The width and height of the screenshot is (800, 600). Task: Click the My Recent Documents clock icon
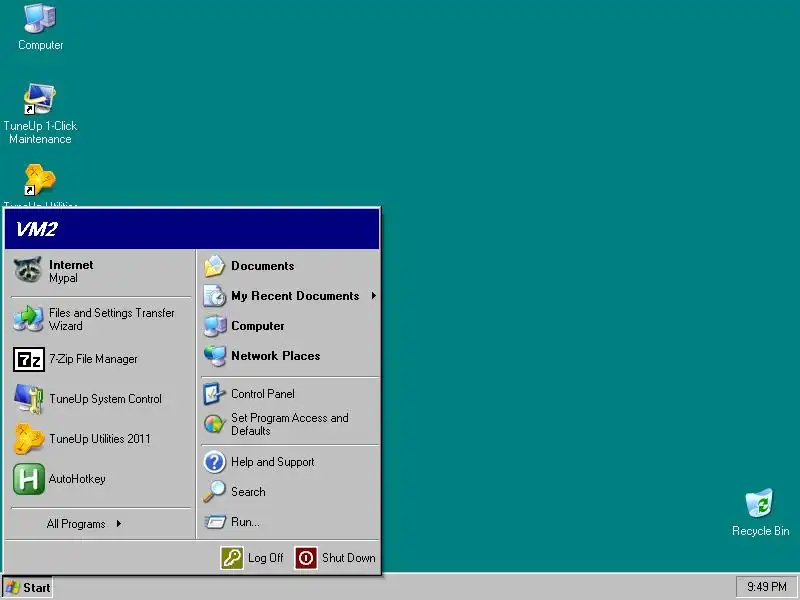point(214,296)
